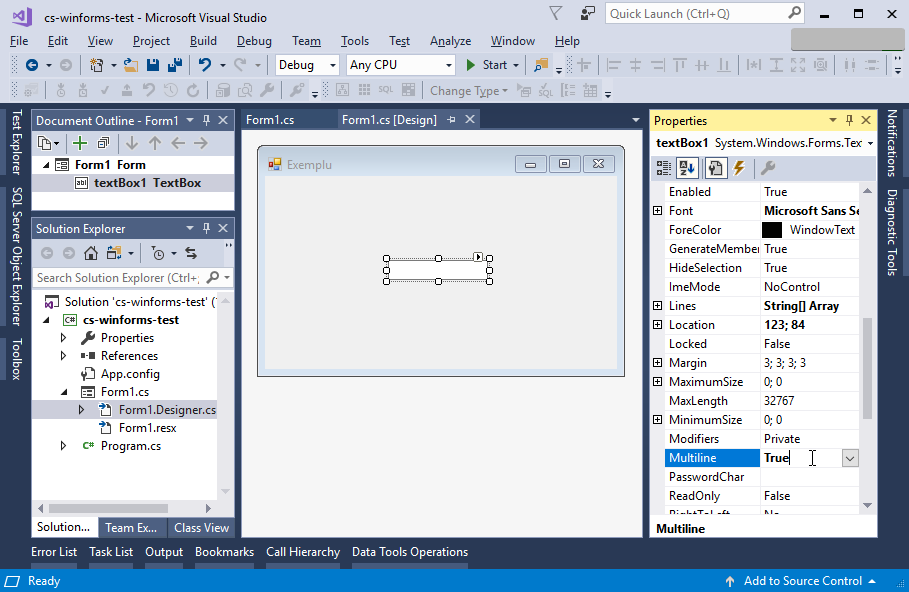Click the Properties panel vertical scrollbar
The image size is (909, 592).
point(867,368)
